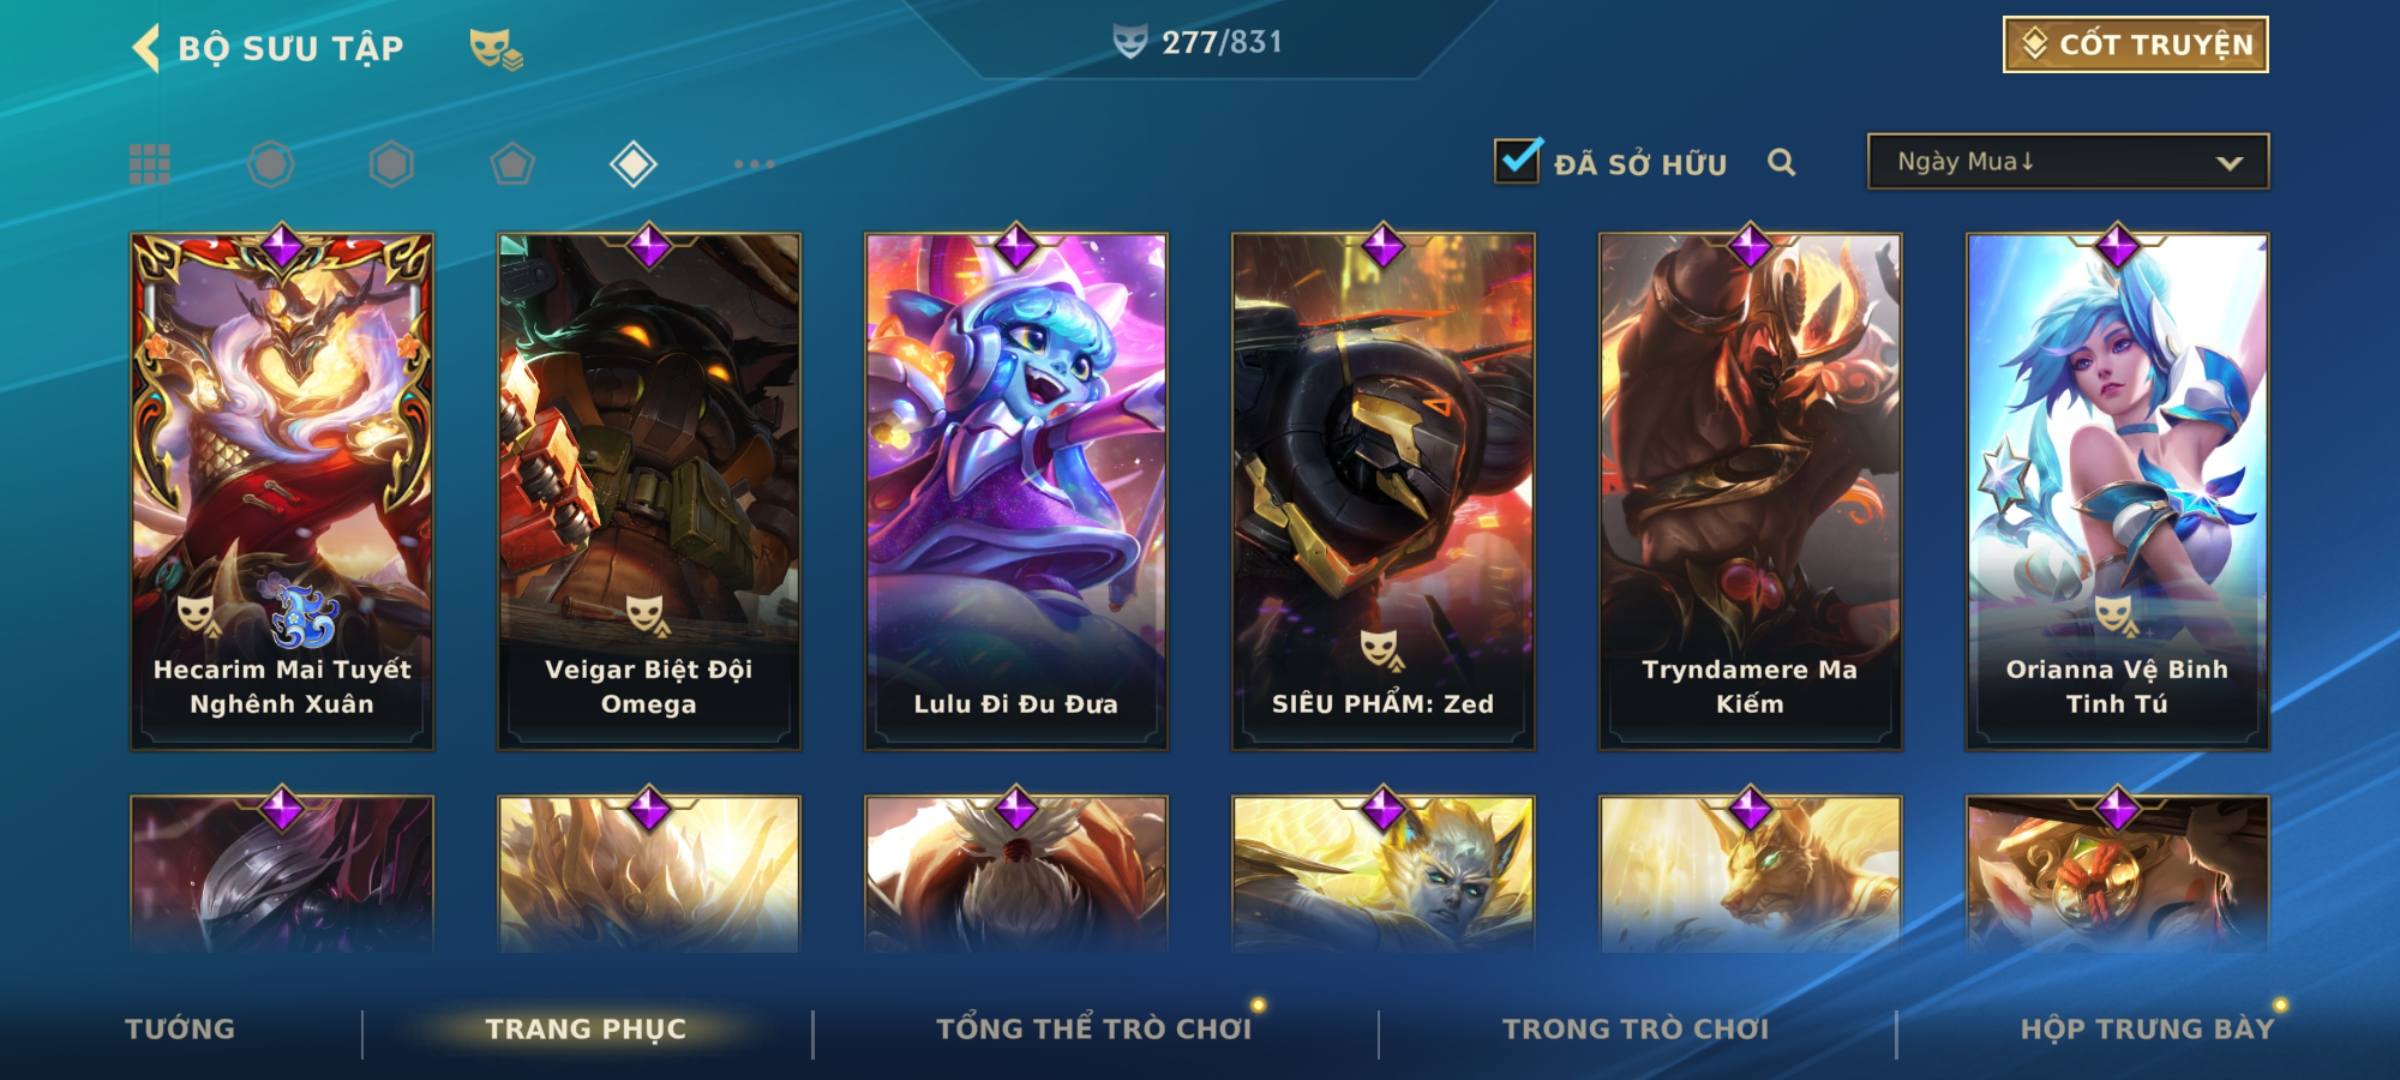Click the search magnifier icon

coord(1781,162)
